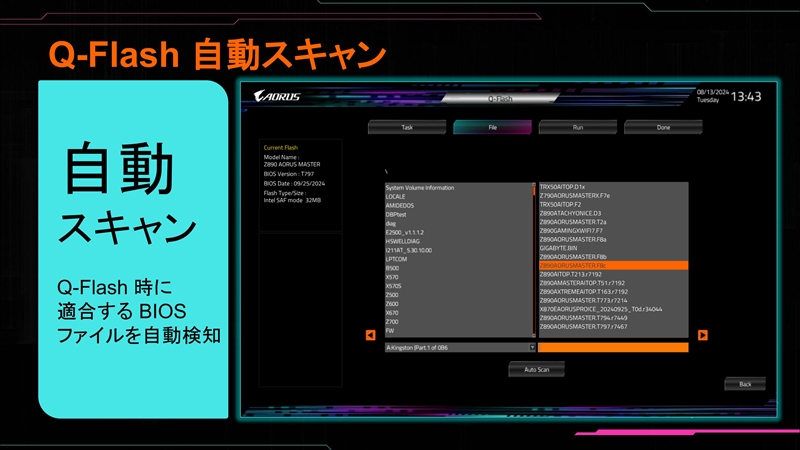Switch to the Task tab
The height and width of the screenshot is (450, 800).
pyautogui.click(x=407, y=128)
